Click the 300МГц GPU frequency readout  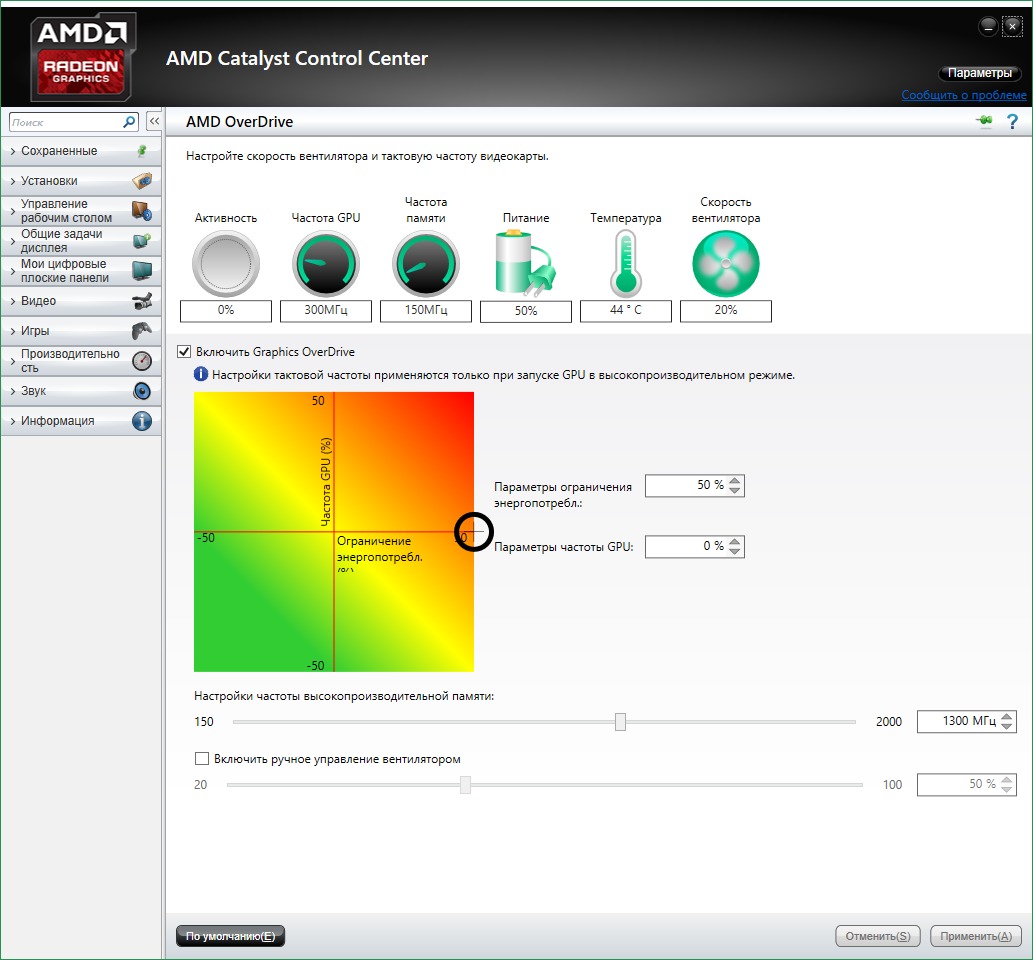coord(326,310)
